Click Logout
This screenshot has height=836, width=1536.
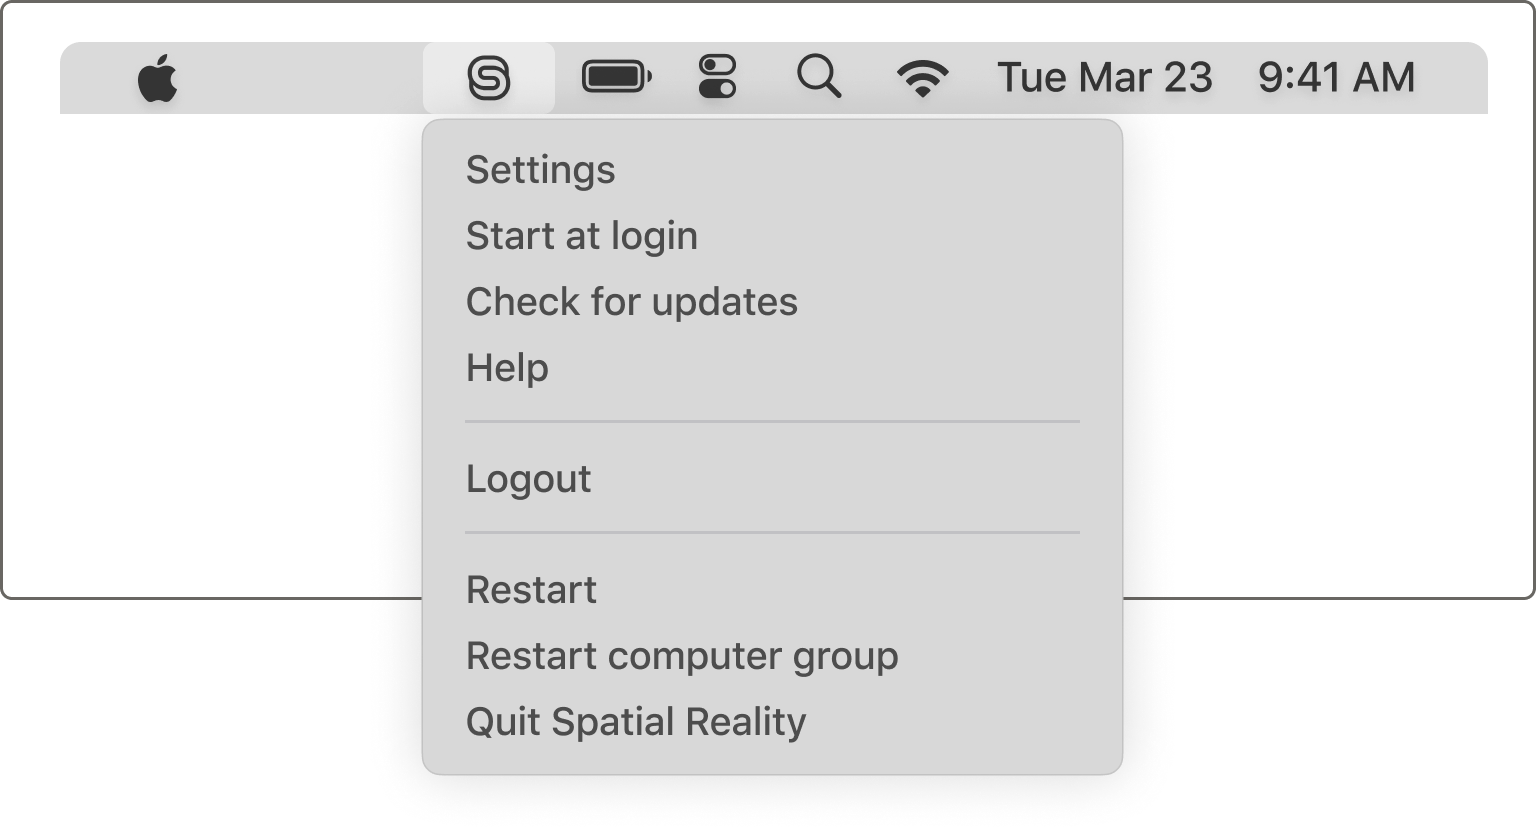click(529, 478)
